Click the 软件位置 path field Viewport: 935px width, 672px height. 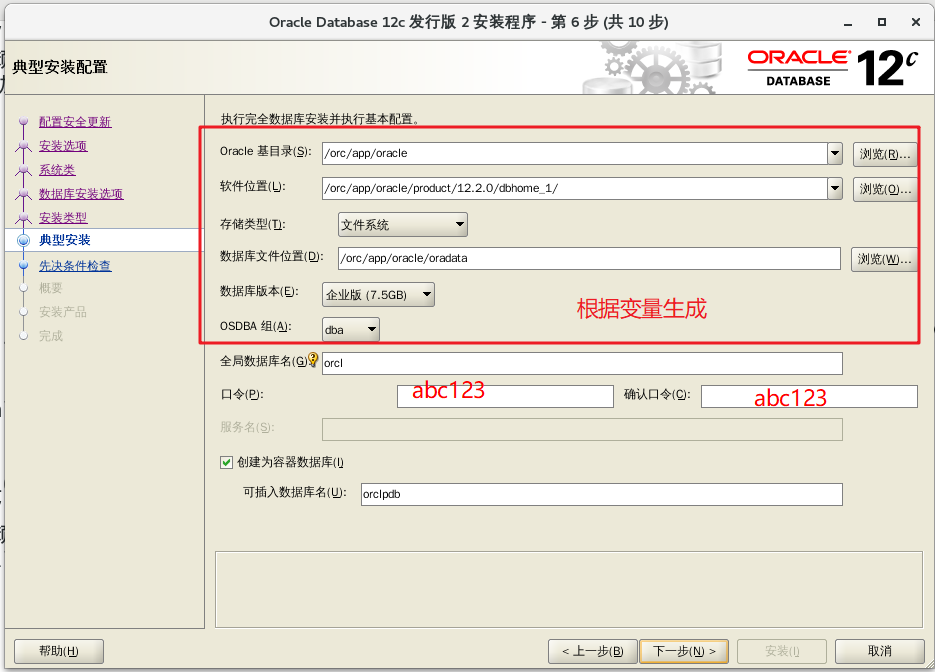[x=574, y=188]
